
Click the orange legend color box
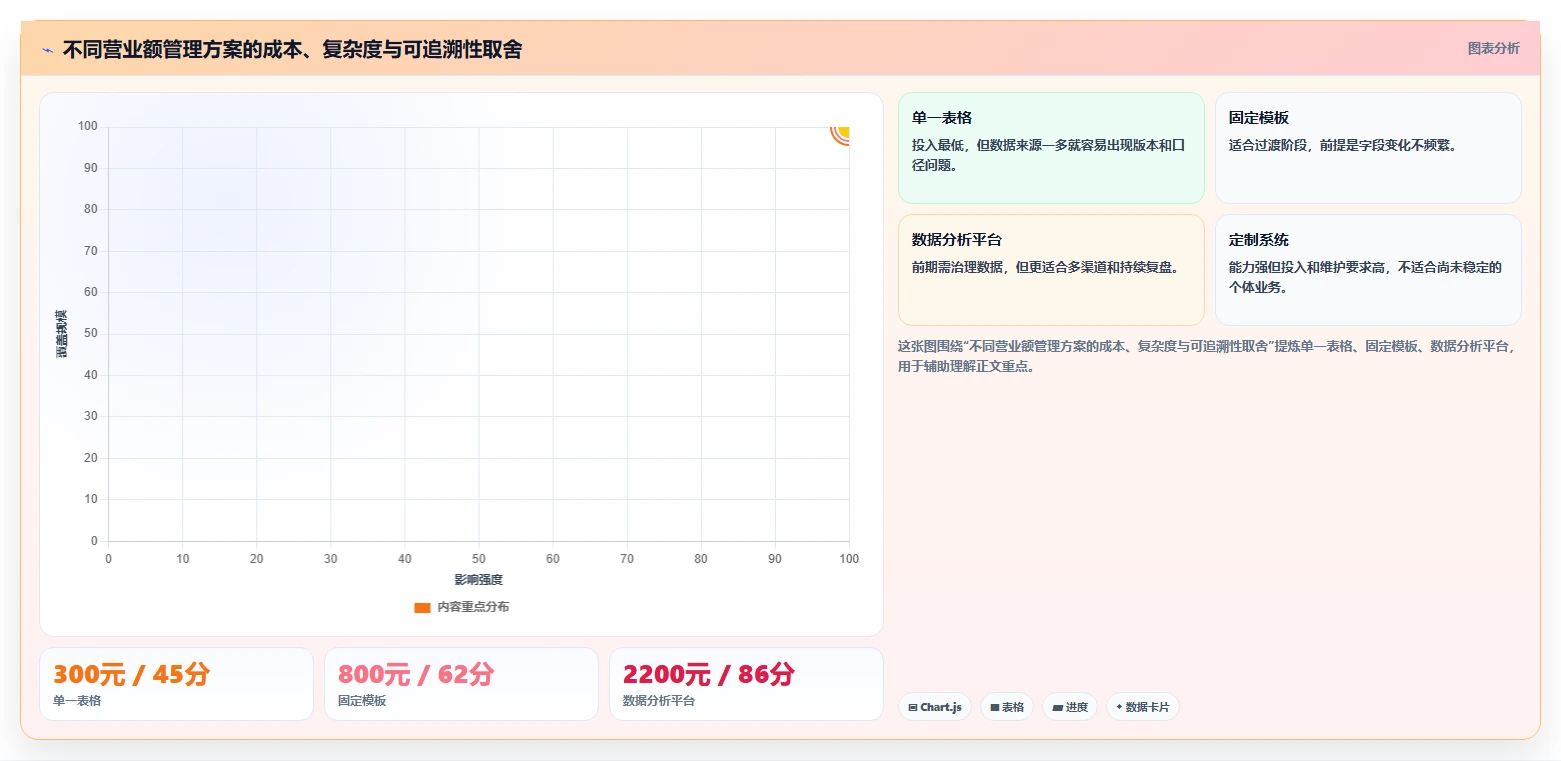[x=422, y=608]
